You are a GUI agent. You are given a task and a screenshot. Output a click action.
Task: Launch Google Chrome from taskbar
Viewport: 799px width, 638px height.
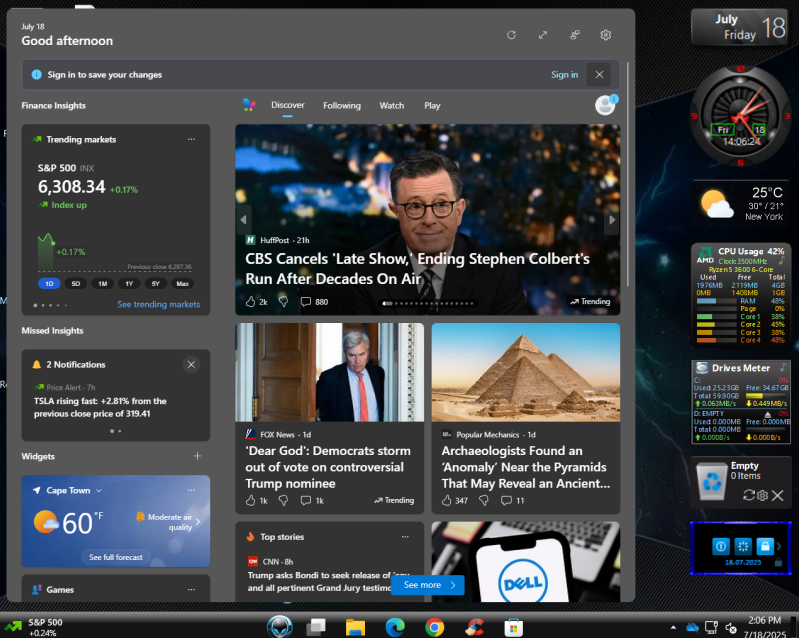pyautogui.click(x=435, y=627)
